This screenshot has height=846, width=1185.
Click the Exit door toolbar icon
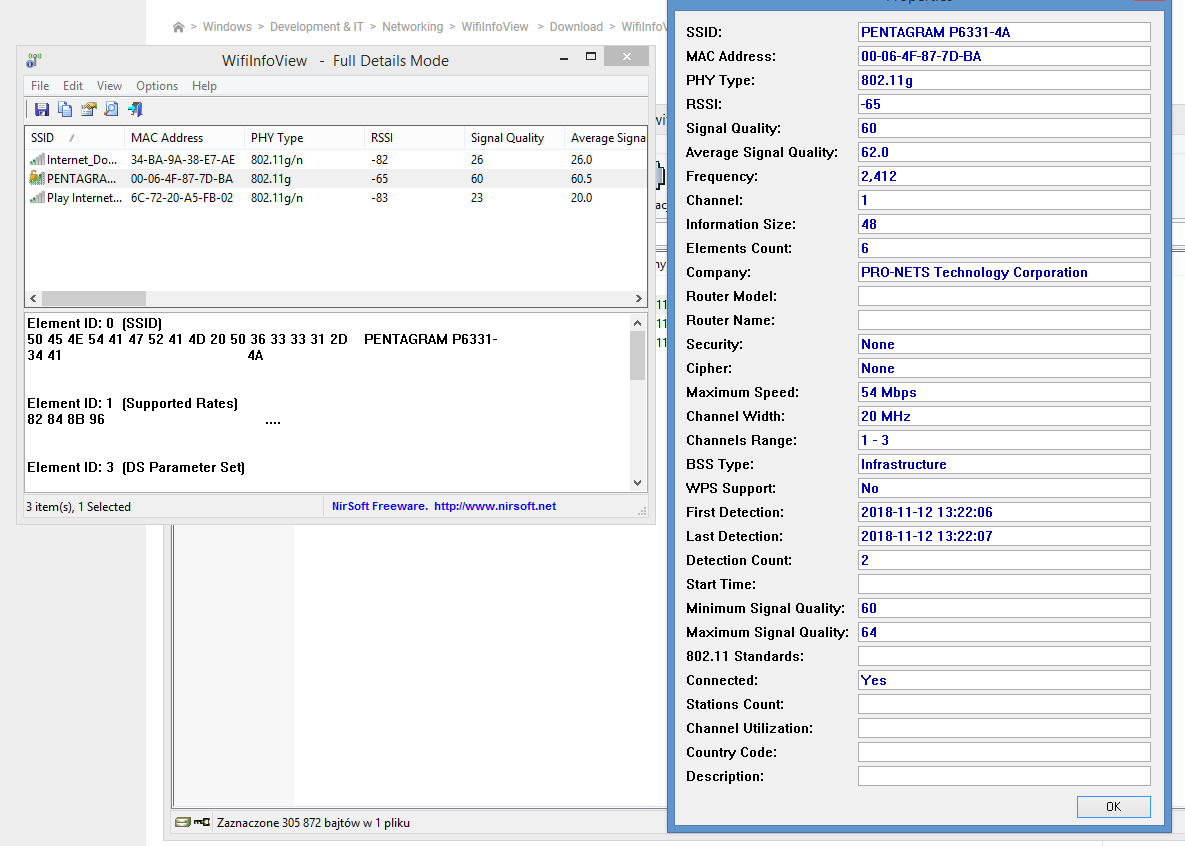[135, 110]
